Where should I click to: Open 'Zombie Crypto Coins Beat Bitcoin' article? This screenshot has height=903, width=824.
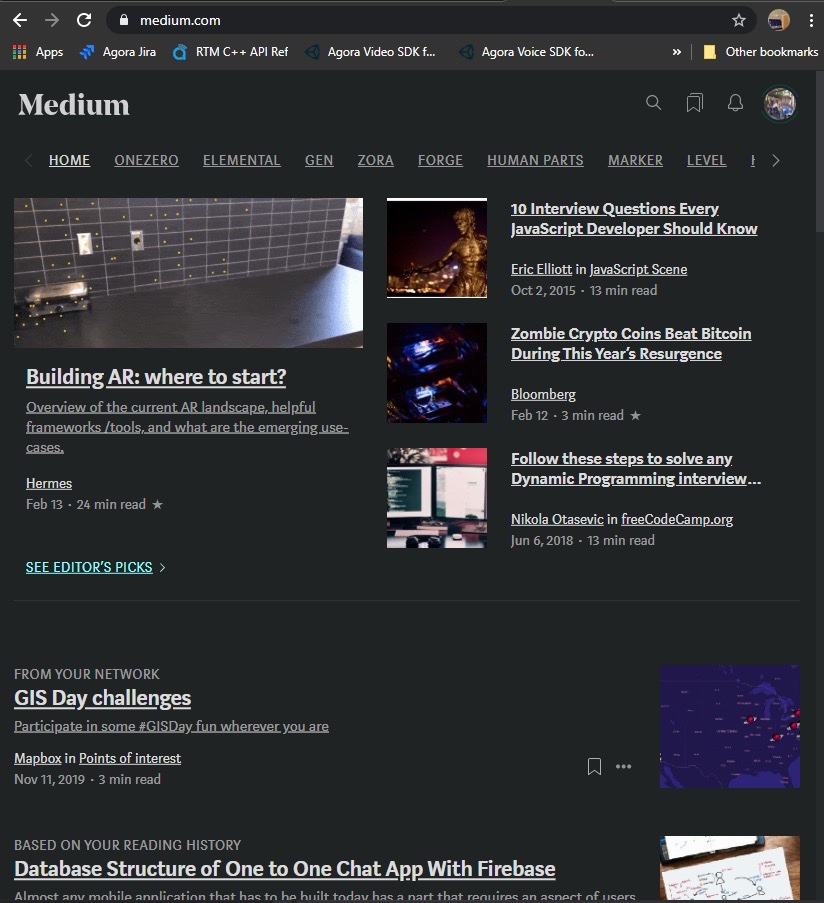coord(631,343)
